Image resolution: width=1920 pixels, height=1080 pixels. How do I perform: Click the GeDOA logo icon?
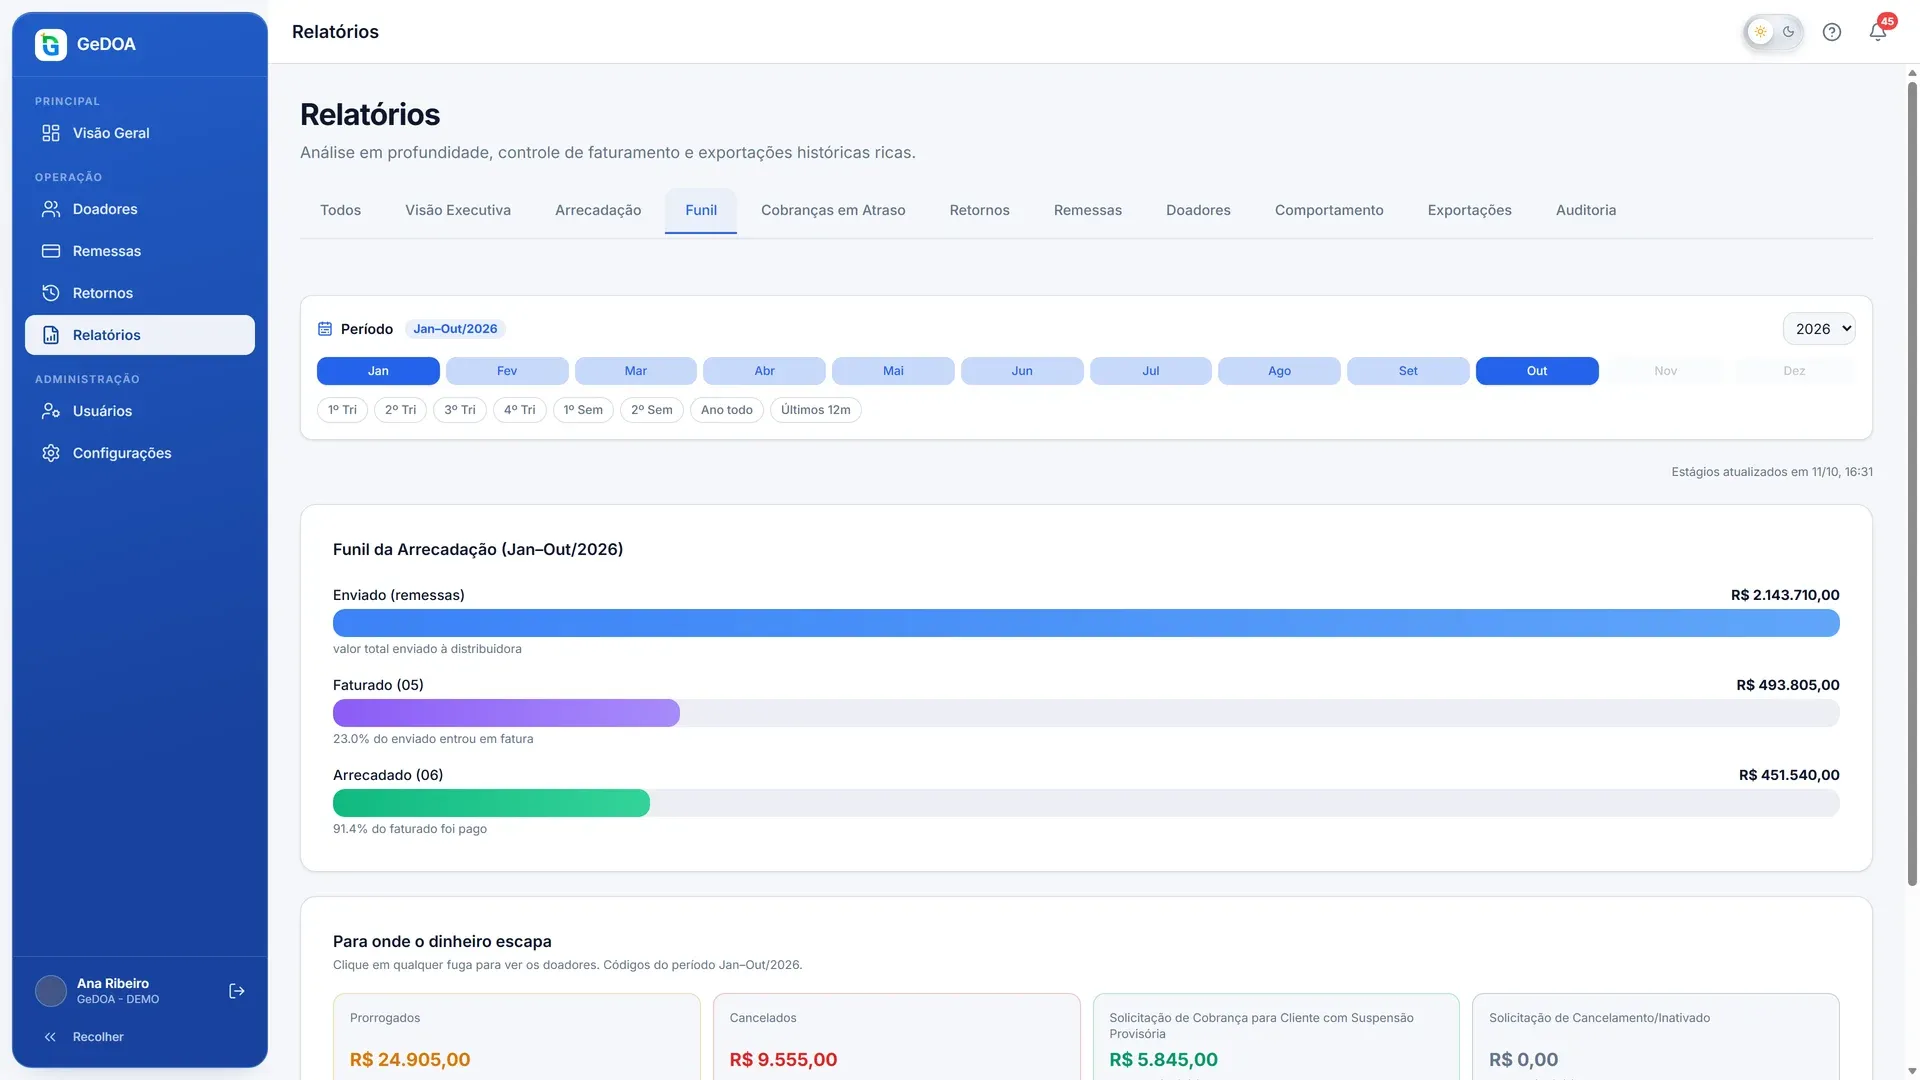pyautogui.click(x=51, y=44)
